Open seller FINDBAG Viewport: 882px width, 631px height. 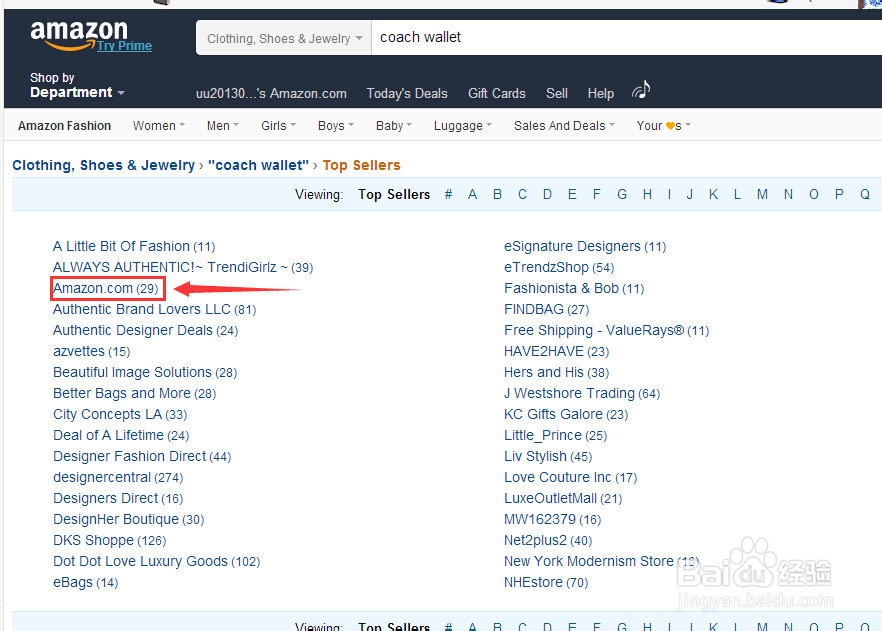547,309
